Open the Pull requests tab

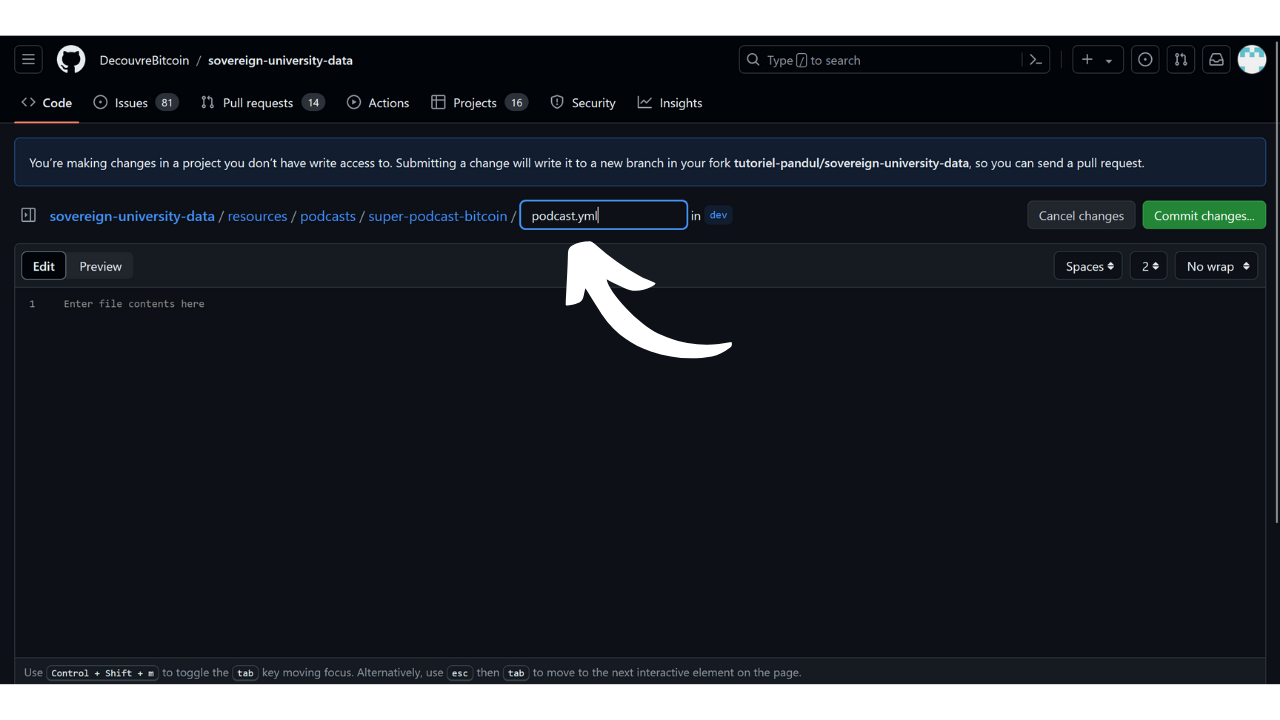pos(262,103)
